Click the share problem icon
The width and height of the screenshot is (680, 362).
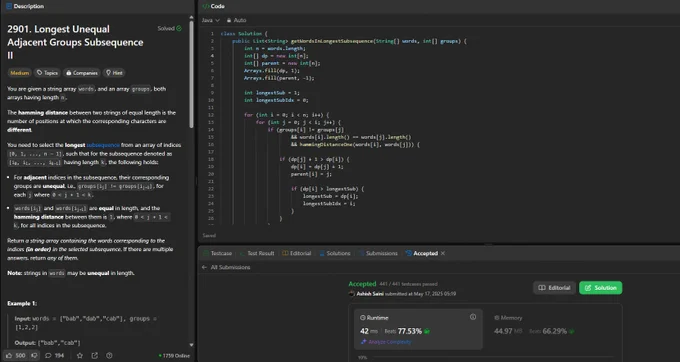[95, 355]
